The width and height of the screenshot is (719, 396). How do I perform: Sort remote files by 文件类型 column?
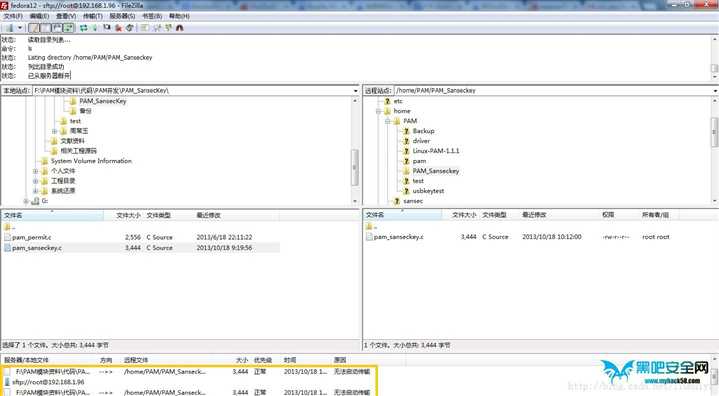click(x=499, y=214)
